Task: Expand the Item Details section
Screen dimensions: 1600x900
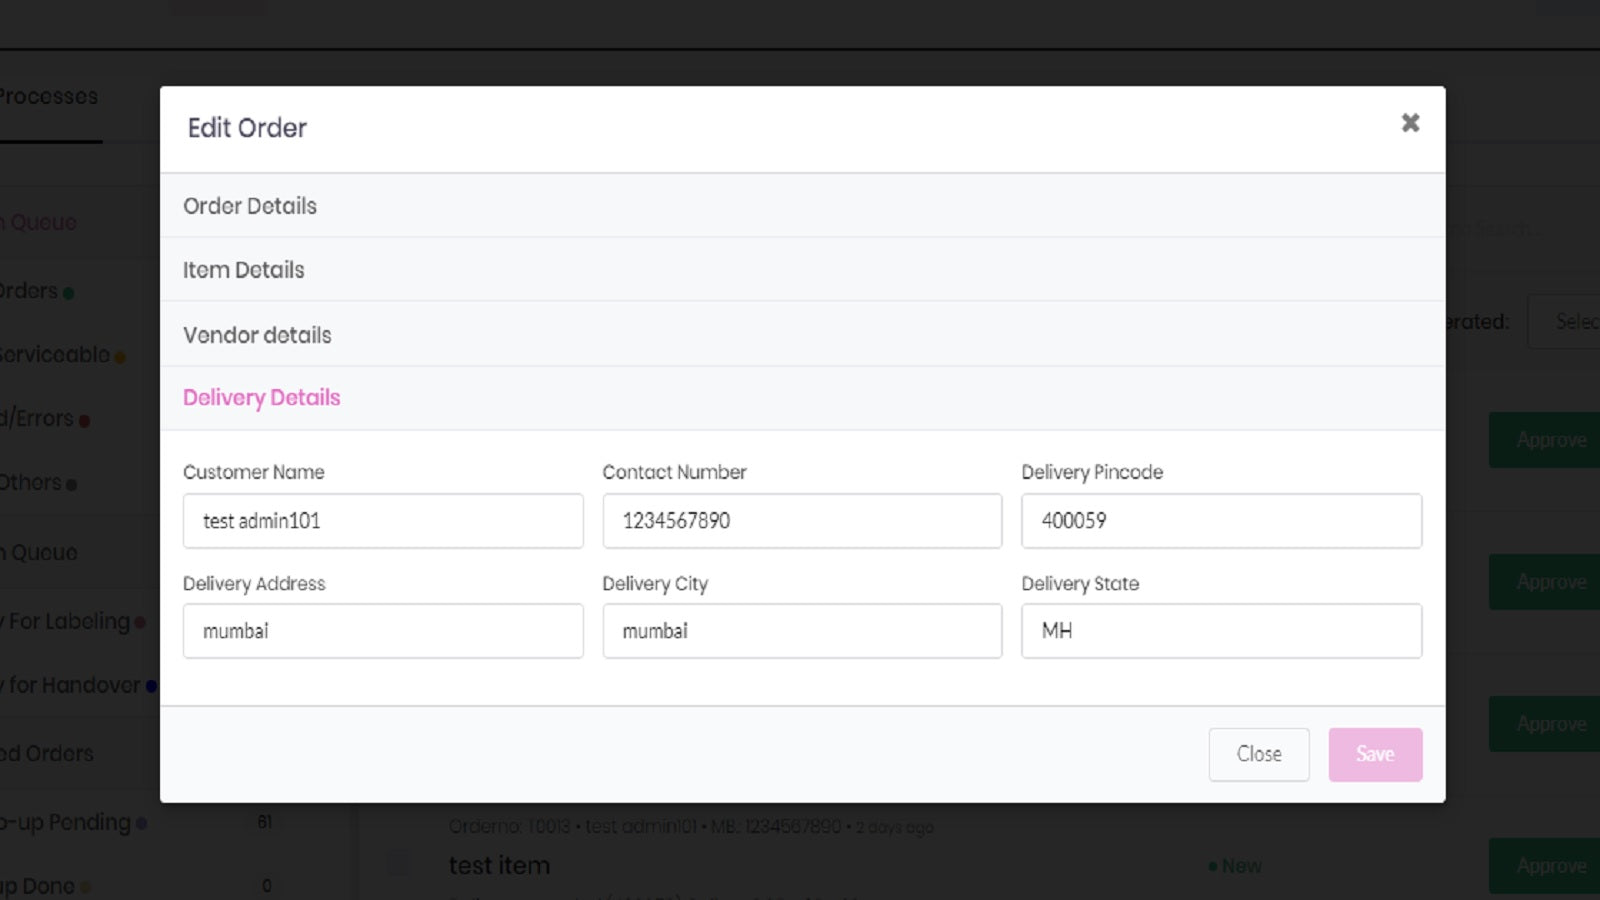Action: (244, 270)
